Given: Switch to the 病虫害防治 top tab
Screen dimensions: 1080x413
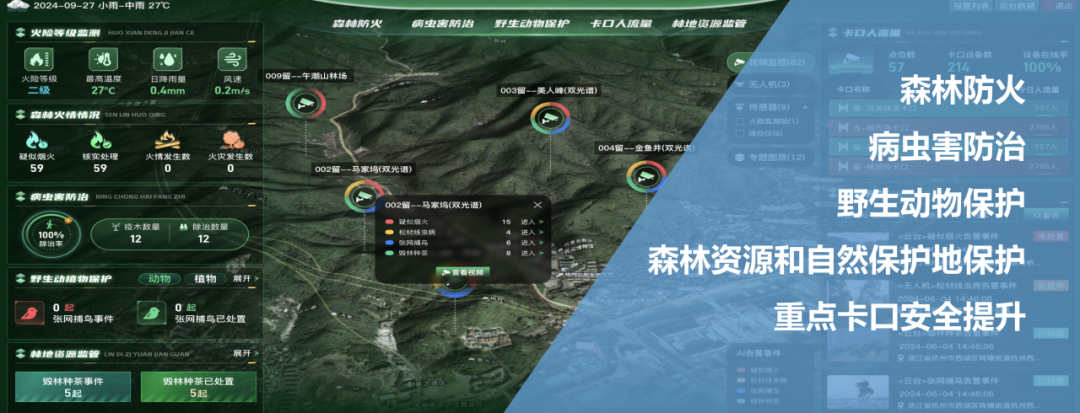Looking at the screenshot, I should tap(443, 24).
